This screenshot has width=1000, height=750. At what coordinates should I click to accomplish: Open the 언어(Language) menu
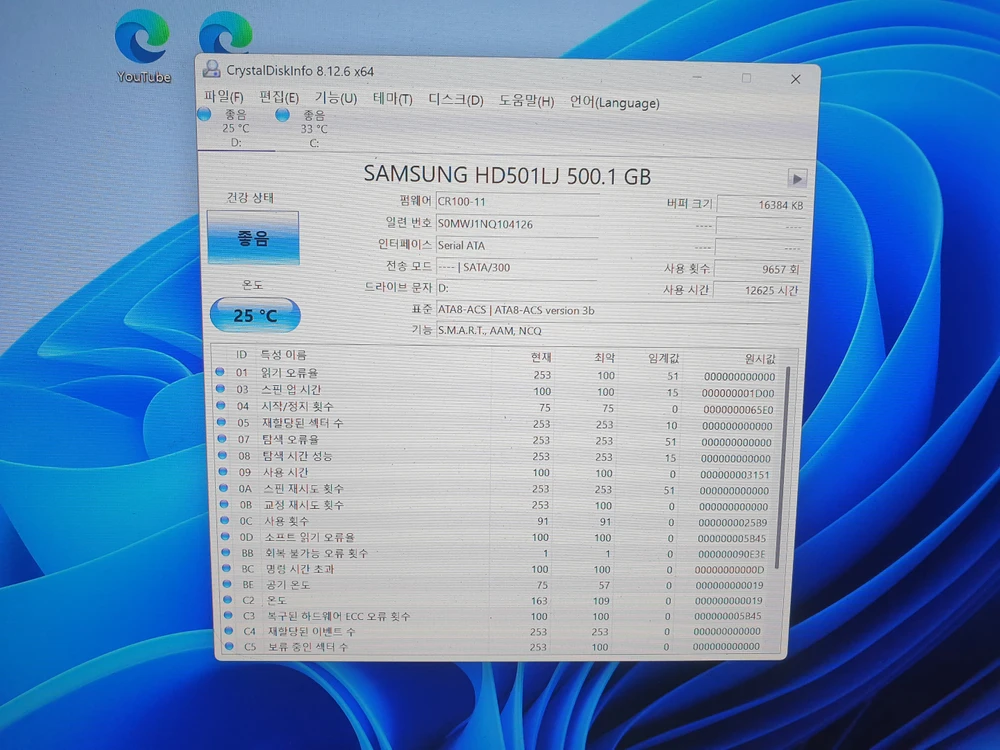click(x=614, y=102)
